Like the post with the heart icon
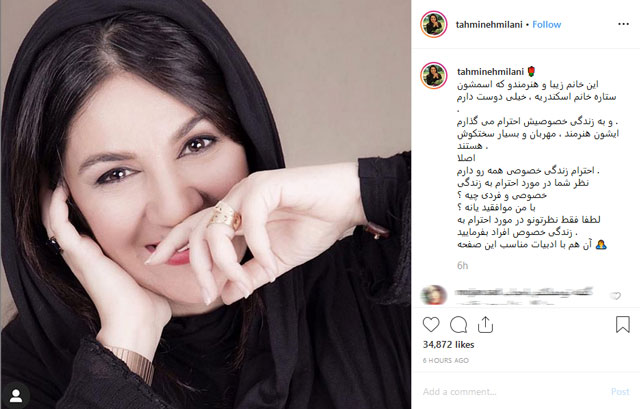Screen dimensions: 640x409 (431, 325)
